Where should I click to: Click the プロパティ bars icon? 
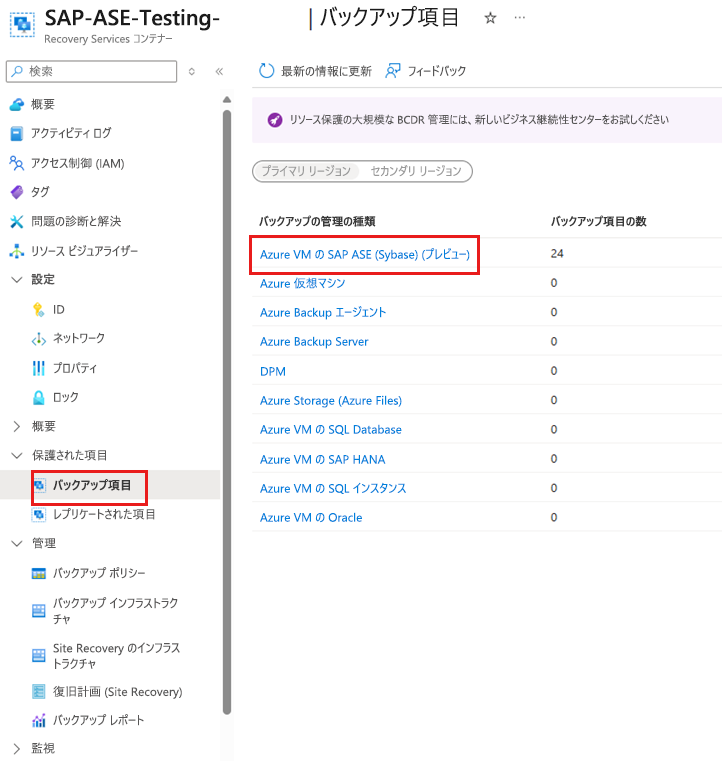coord(38,368)
